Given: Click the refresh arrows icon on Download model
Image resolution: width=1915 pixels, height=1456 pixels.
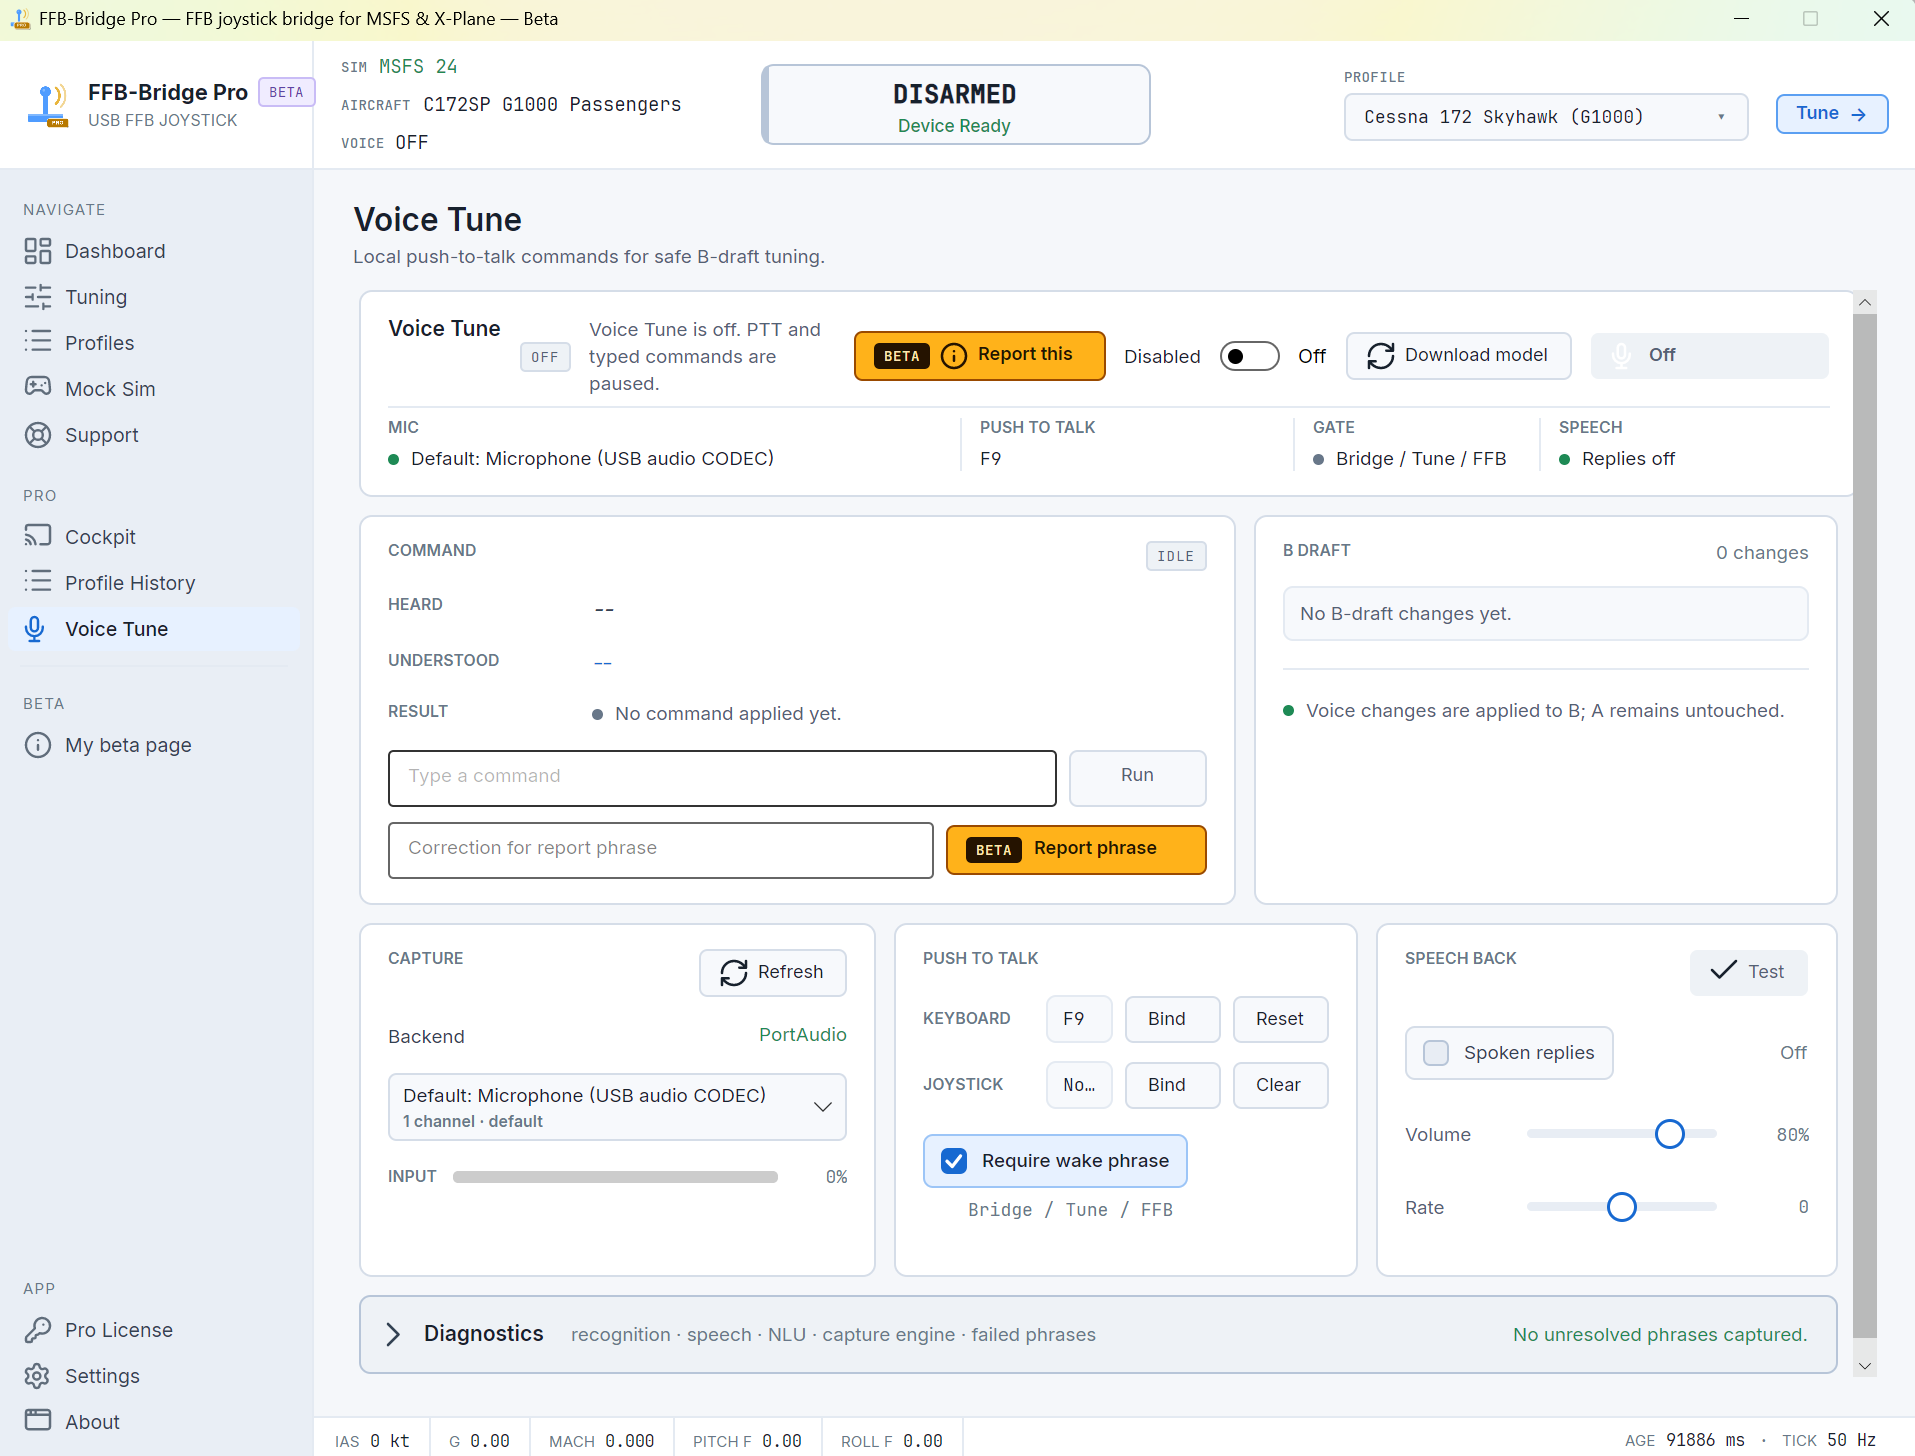Looking at the screenshot, I should [1381, 356].
